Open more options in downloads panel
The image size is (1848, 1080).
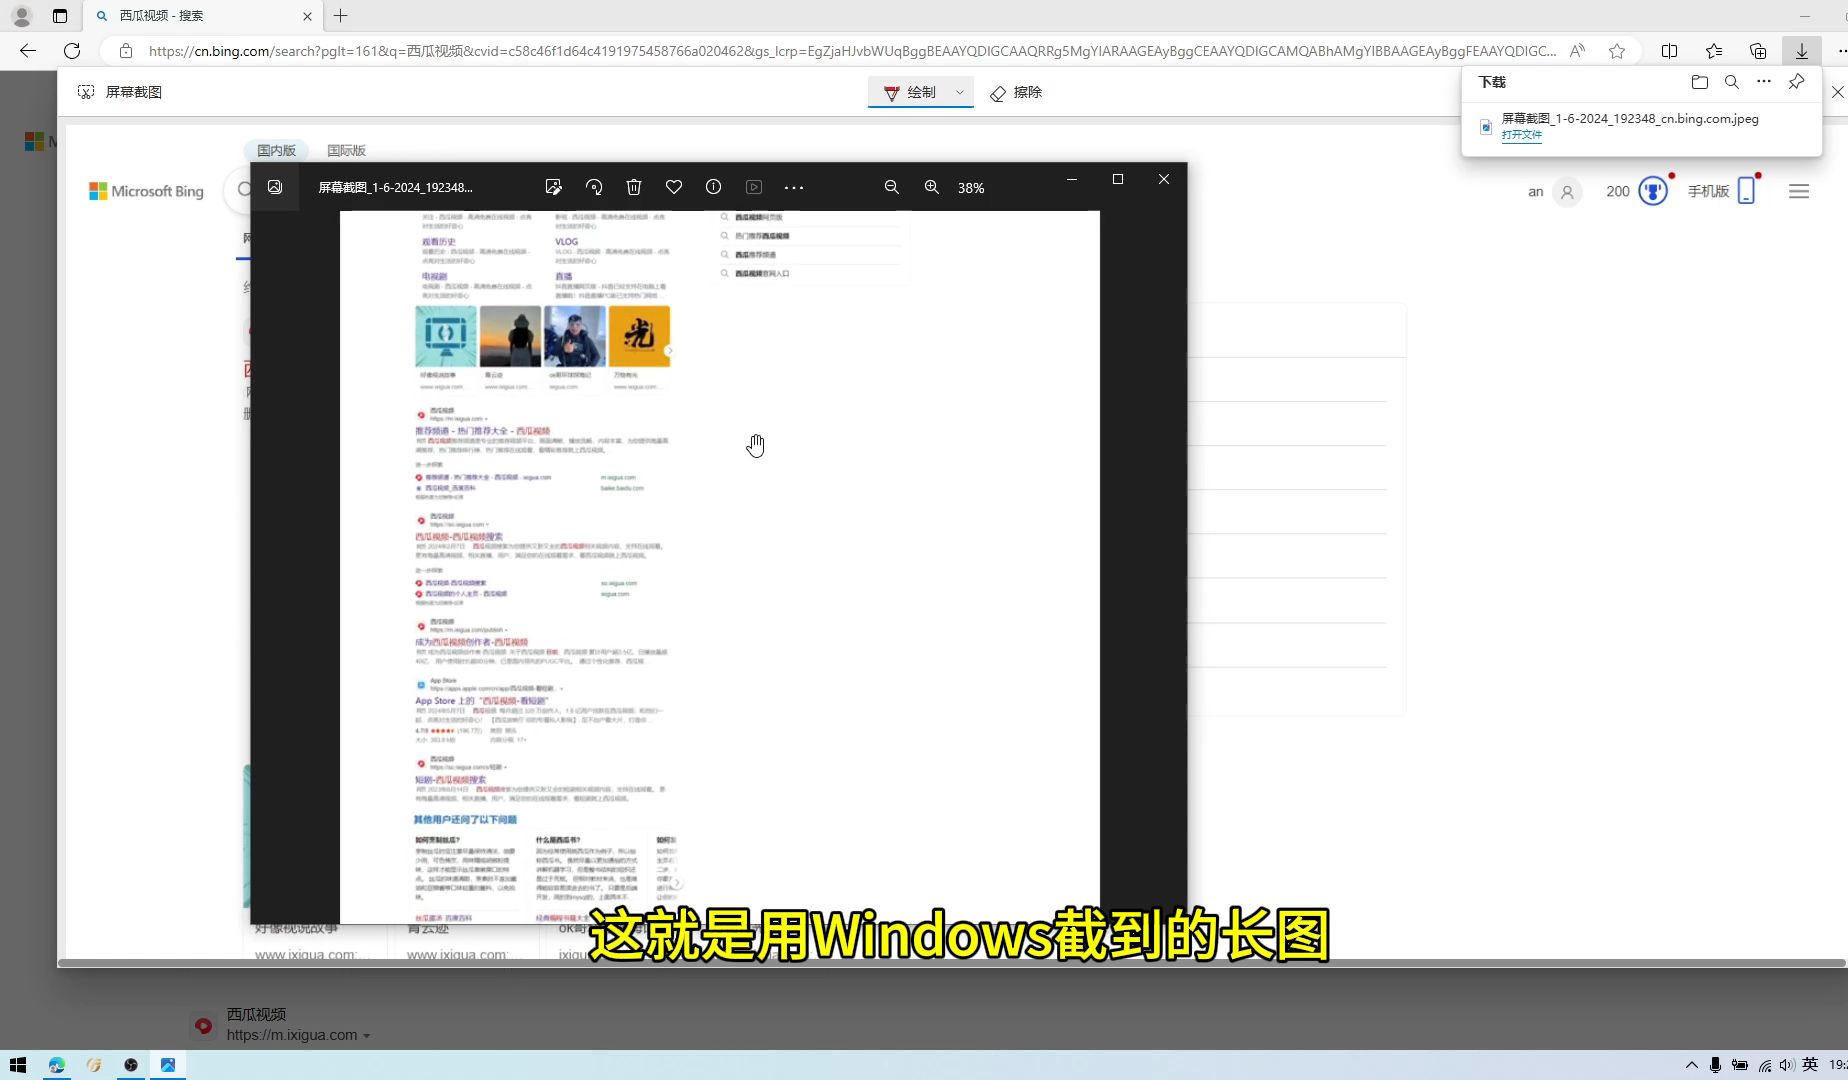(x=1764, y=82)
